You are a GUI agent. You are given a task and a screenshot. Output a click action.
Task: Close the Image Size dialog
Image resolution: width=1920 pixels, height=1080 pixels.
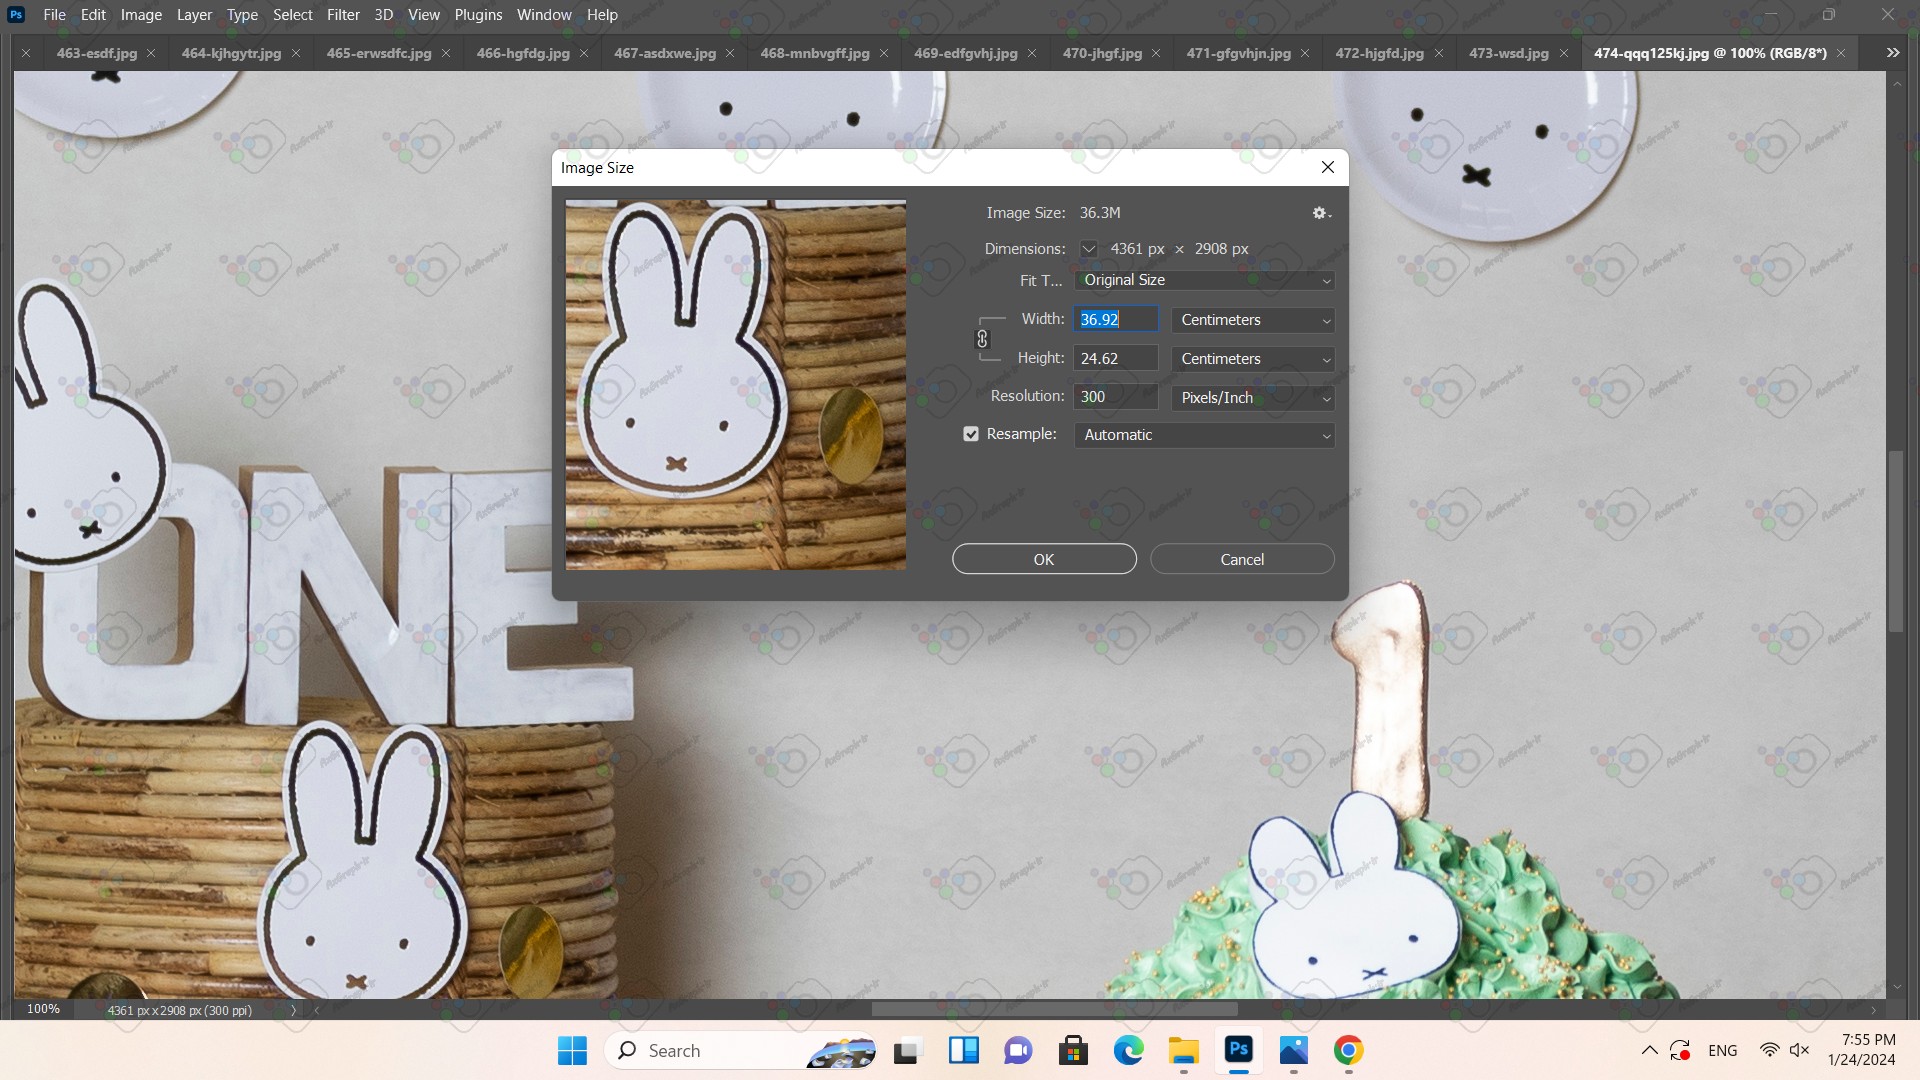point(1328,167)
